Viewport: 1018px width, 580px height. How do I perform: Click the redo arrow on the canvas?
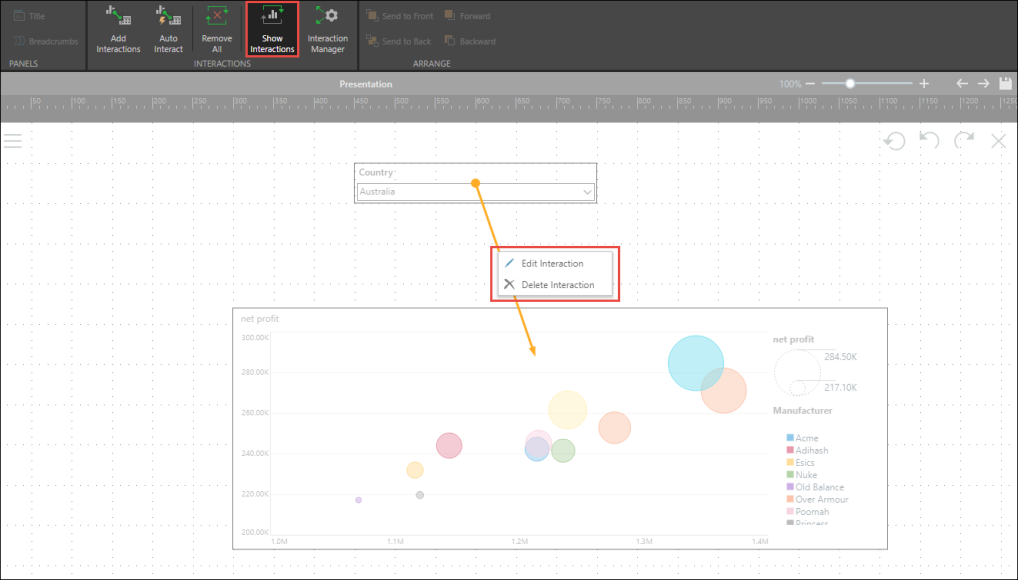pyautogui.click(x=964, y=141)
